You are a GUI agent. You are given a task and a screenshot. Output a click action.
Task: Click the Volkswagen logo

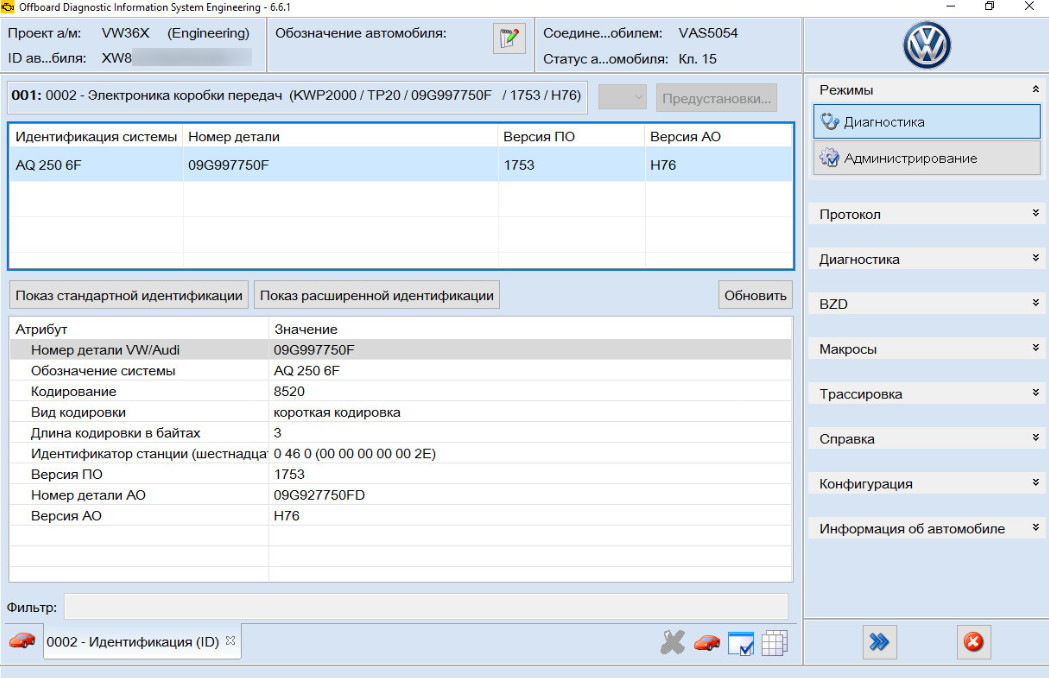click(927, 46)
